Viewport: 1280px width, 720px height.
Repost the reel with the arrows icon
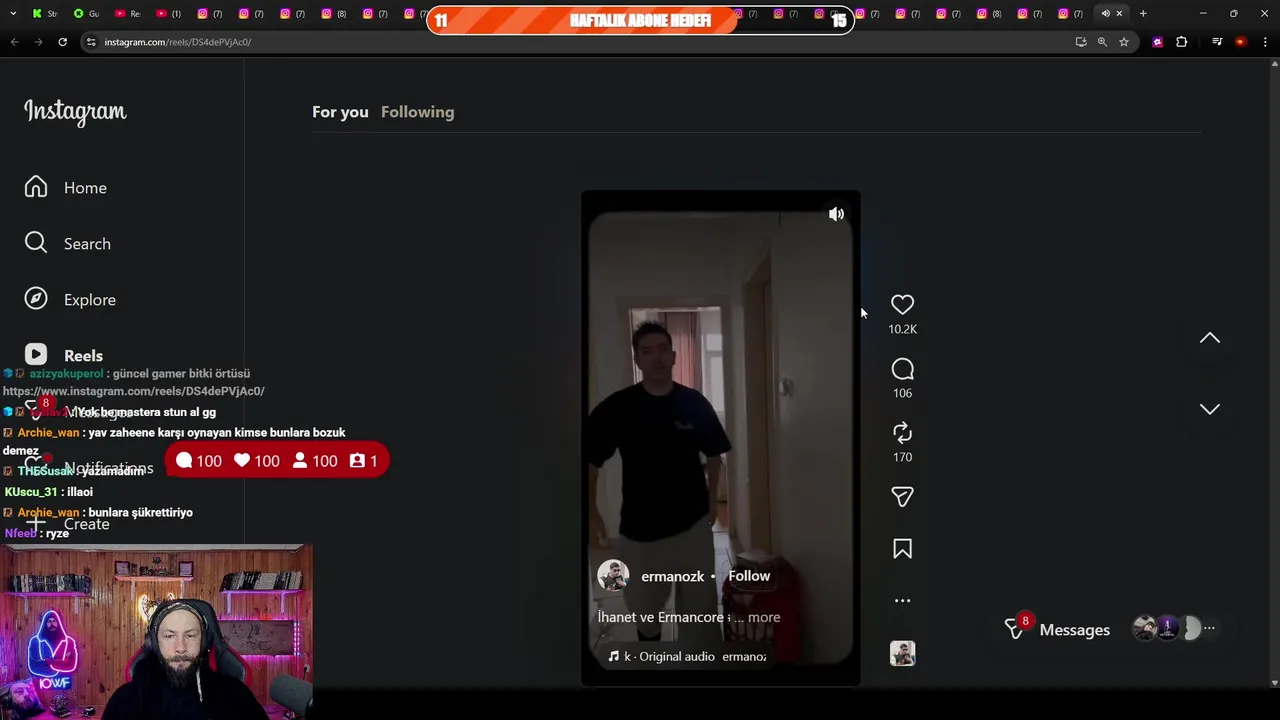coord(902,433)
